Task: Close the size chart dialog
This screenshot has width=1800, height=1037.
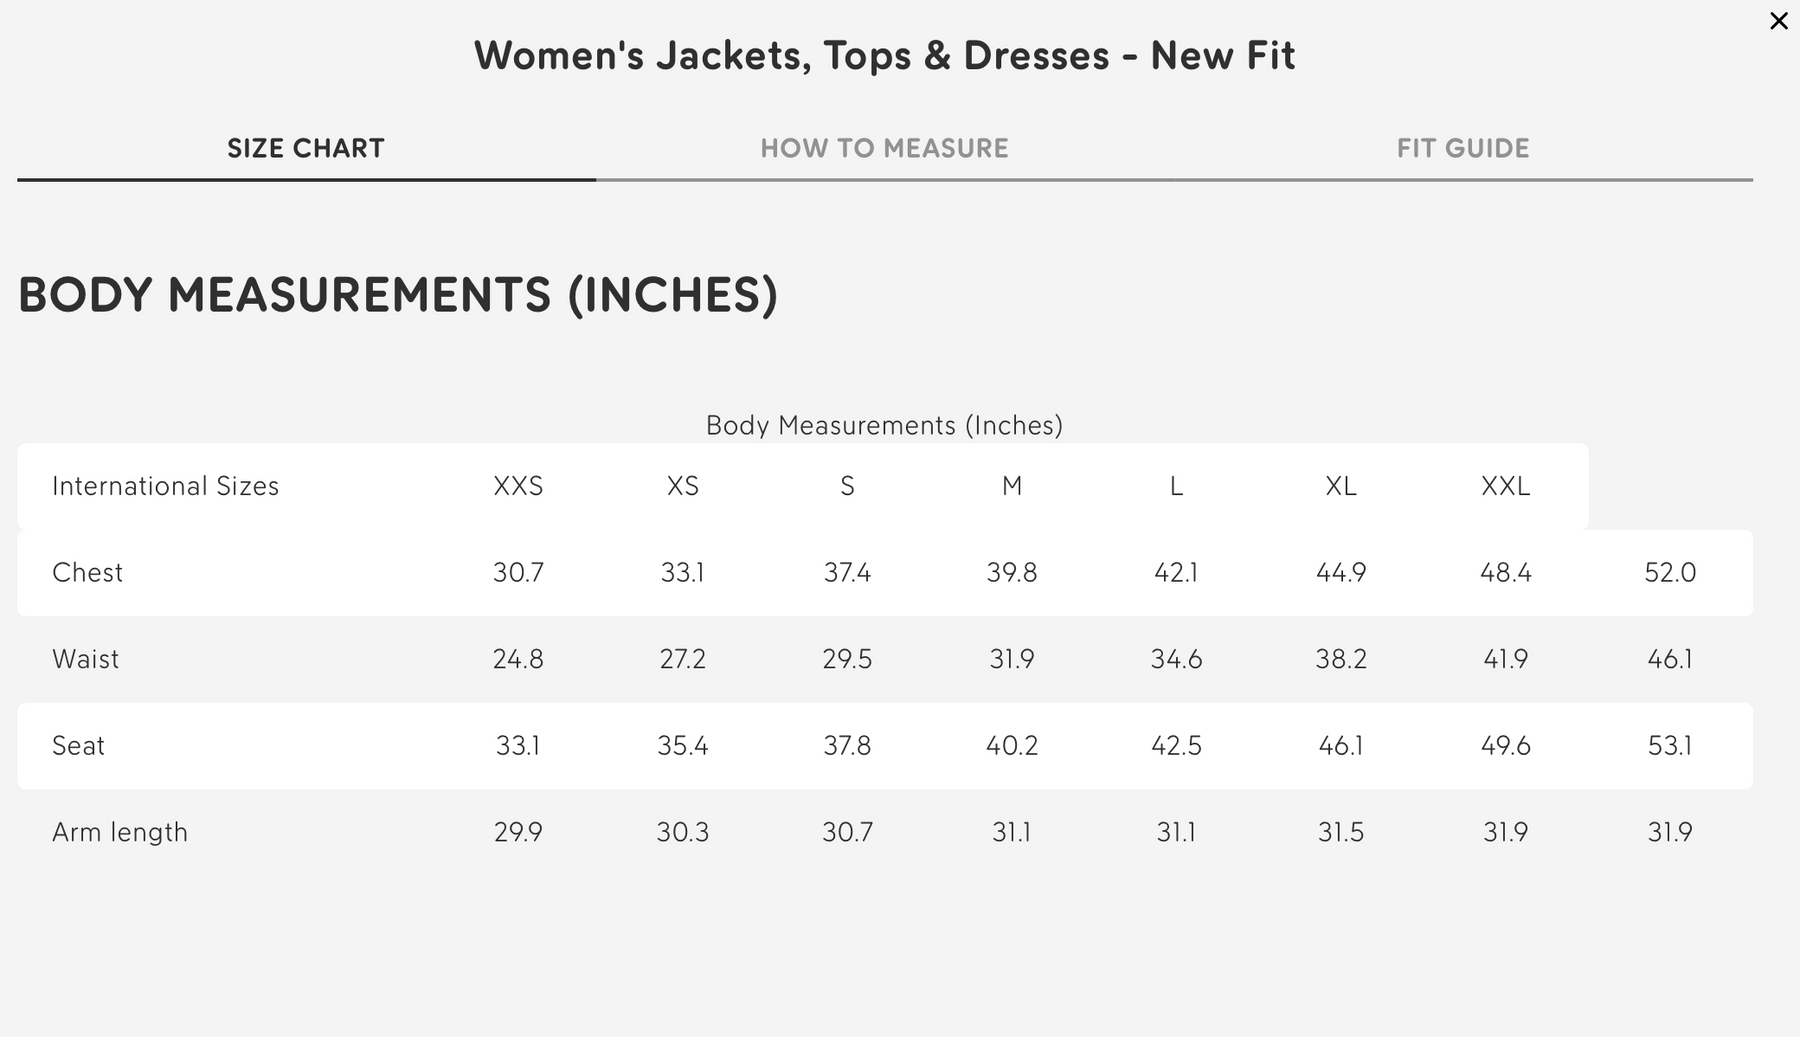Action: [1778, 21]
